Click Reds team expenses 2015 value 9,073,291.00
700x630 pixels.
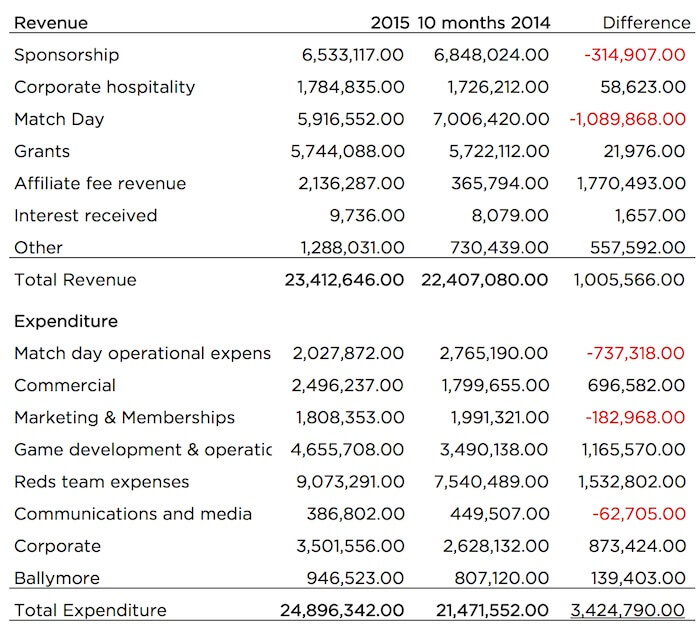tap(350, 482)
